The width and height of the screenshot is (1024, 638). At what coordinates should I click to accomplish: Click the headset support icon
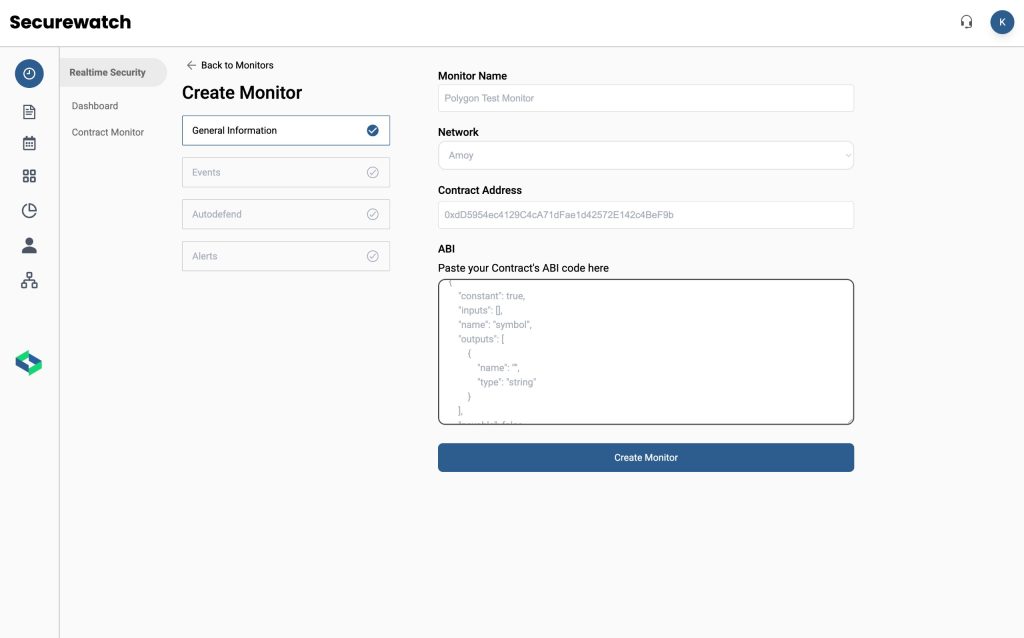click(966, 22)
